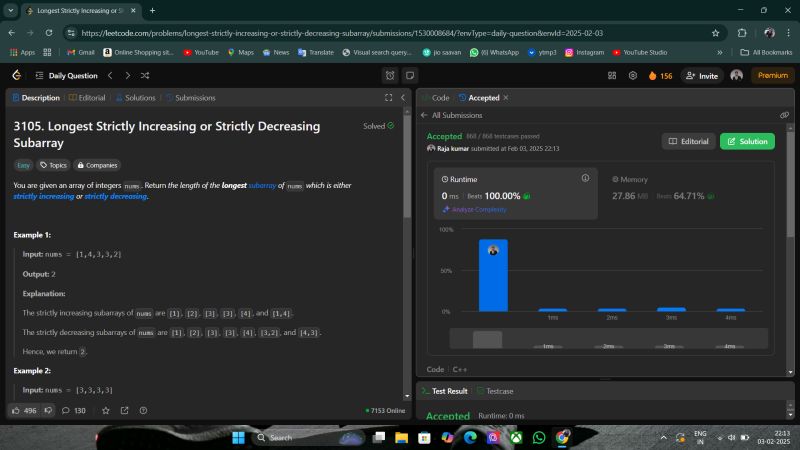Go back to All Submissions

(452, 115)
